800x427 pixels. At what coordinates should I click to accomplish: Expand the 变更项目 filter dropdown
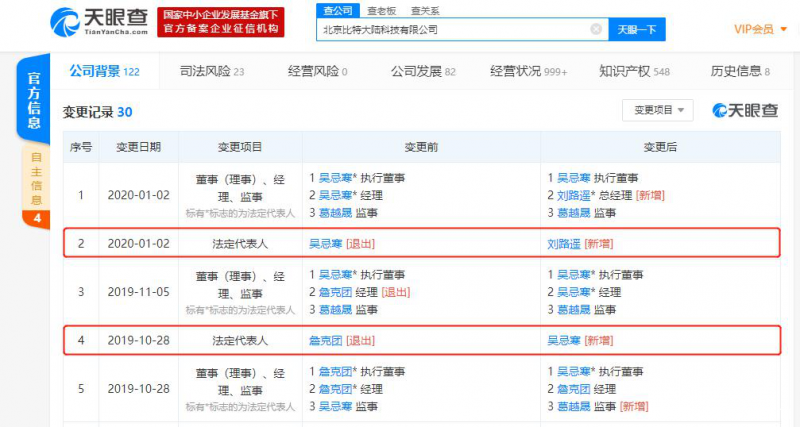[x=658, y=110]
